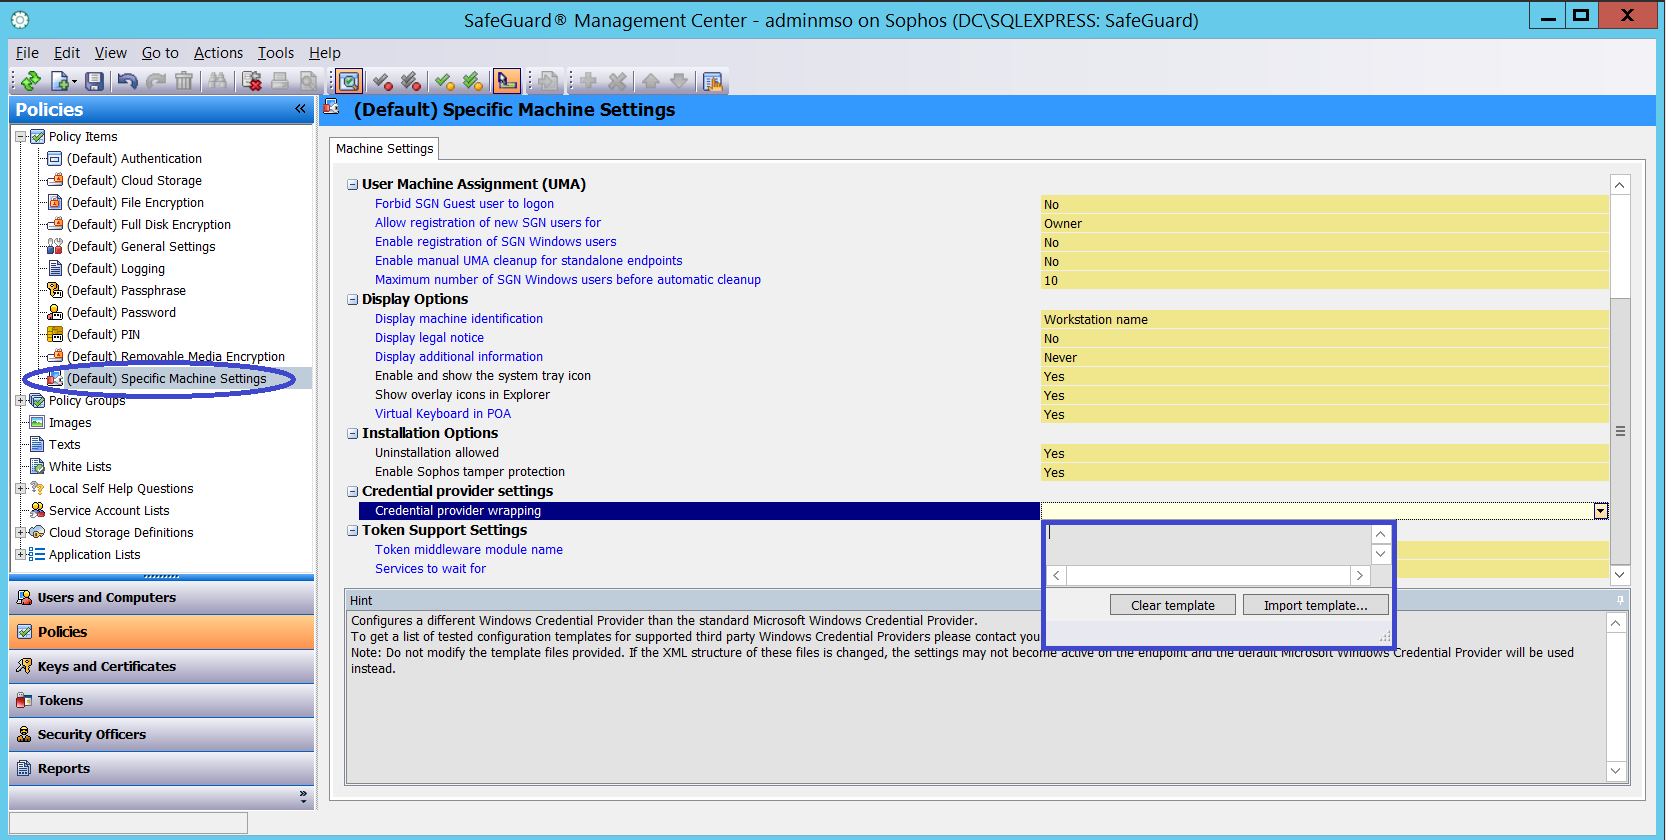Save changes with the floppy disk icon
The height and width of the screenshot is (840, 1666).
pyautogui.click(x=94, y=81)
